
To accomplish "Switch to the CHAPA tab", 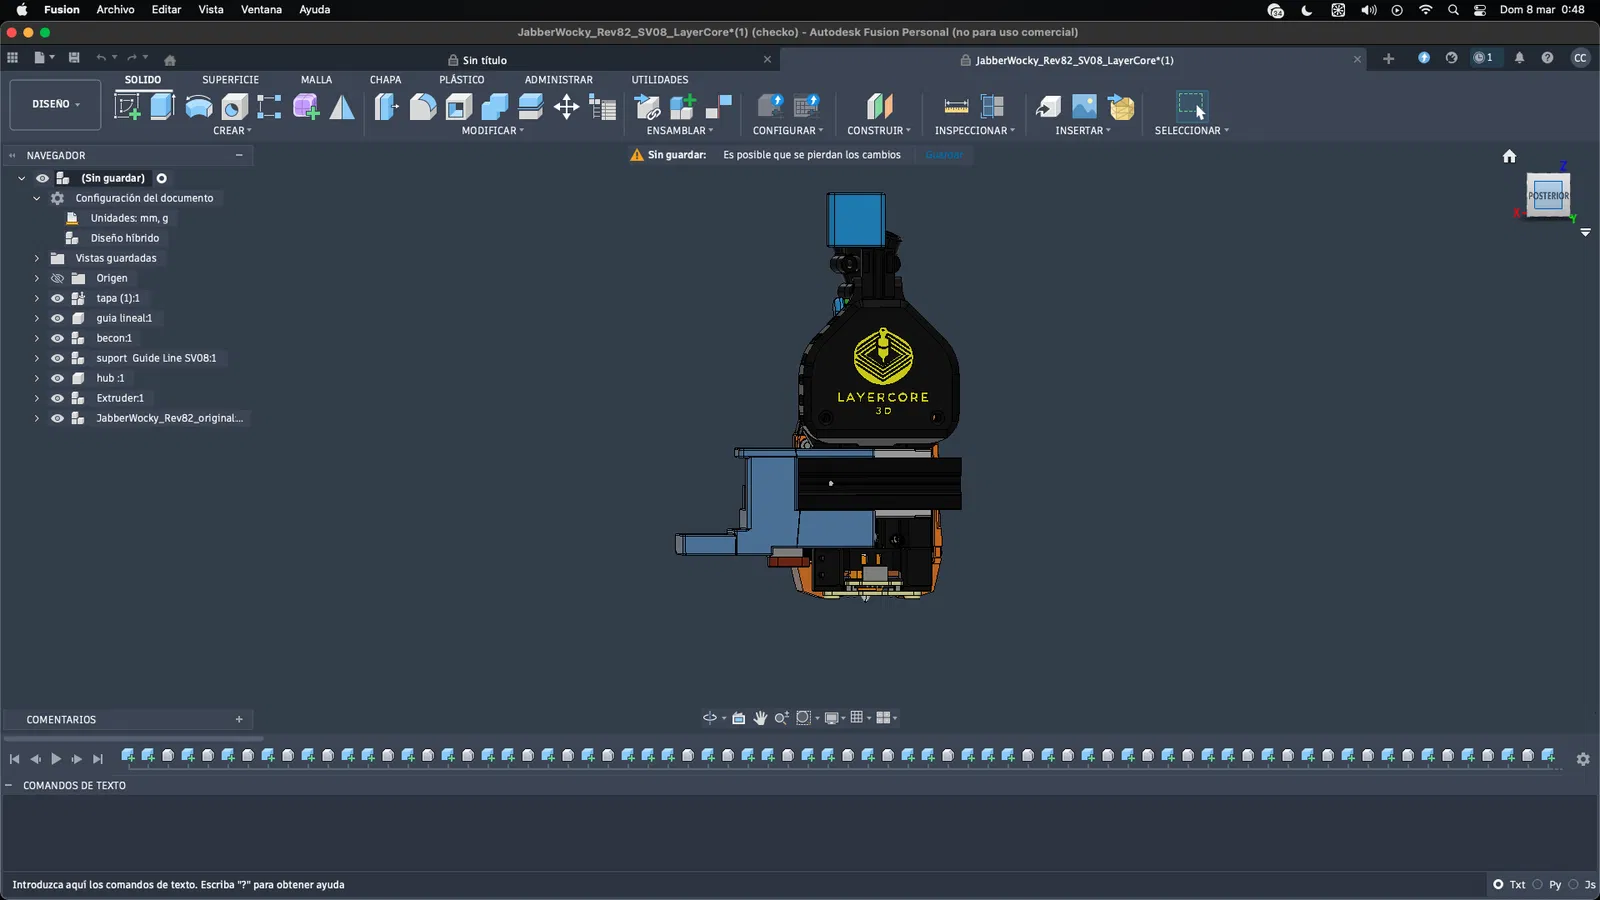I will (385, 80).
